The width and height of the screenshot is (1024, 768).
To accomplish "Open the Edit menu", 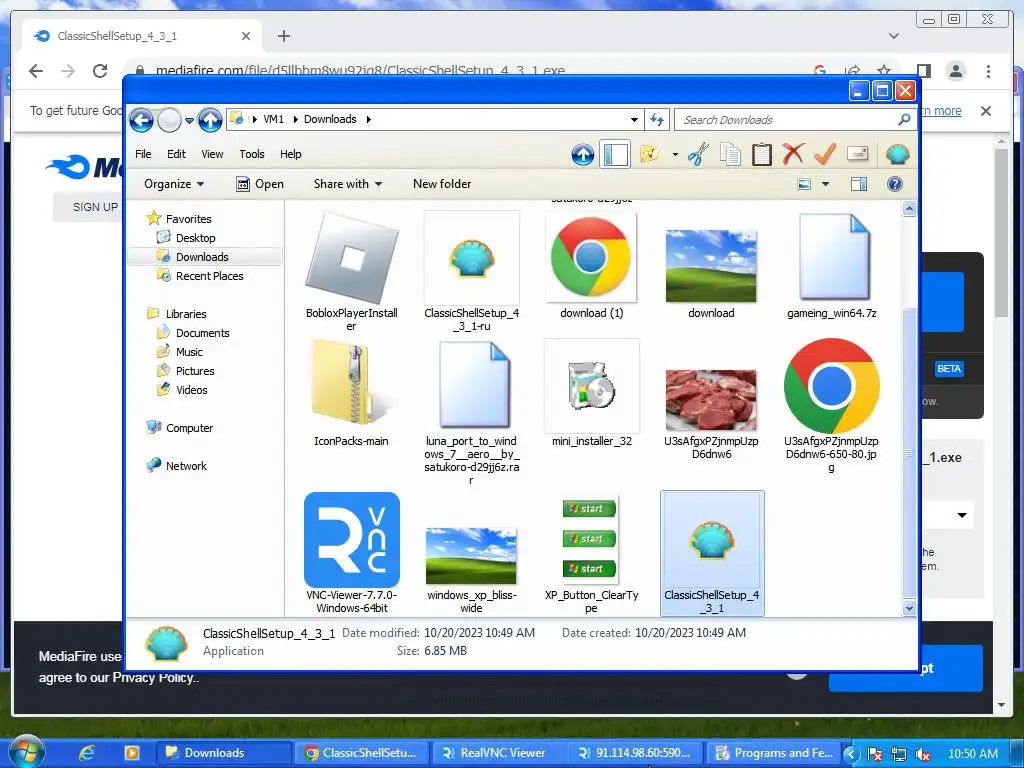I will tap(176, 154).
